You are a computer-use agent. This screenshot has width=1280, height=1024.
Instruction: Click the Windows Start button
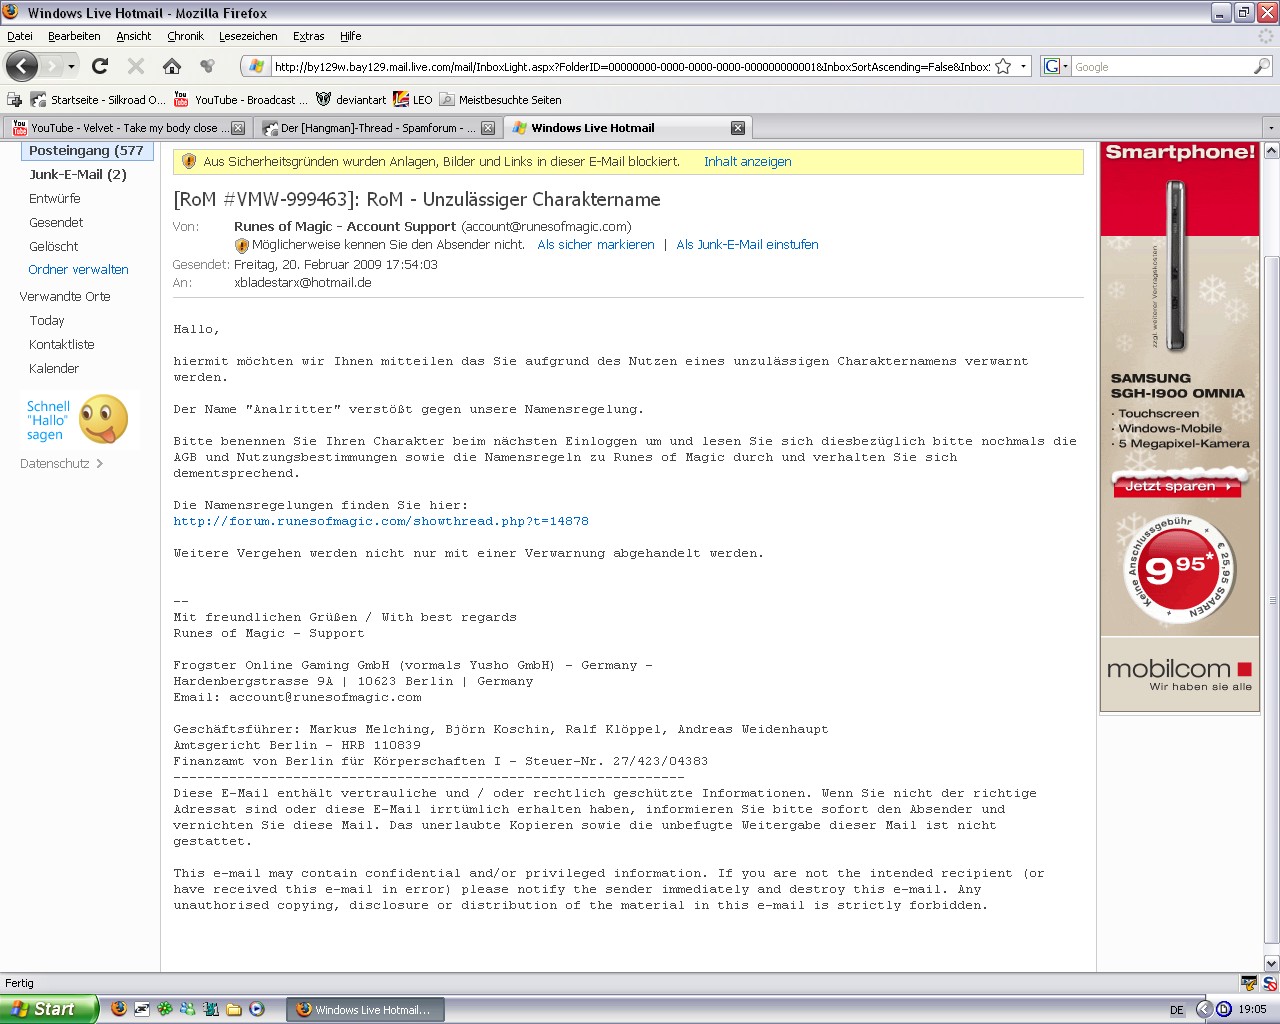click(48, 1009)
